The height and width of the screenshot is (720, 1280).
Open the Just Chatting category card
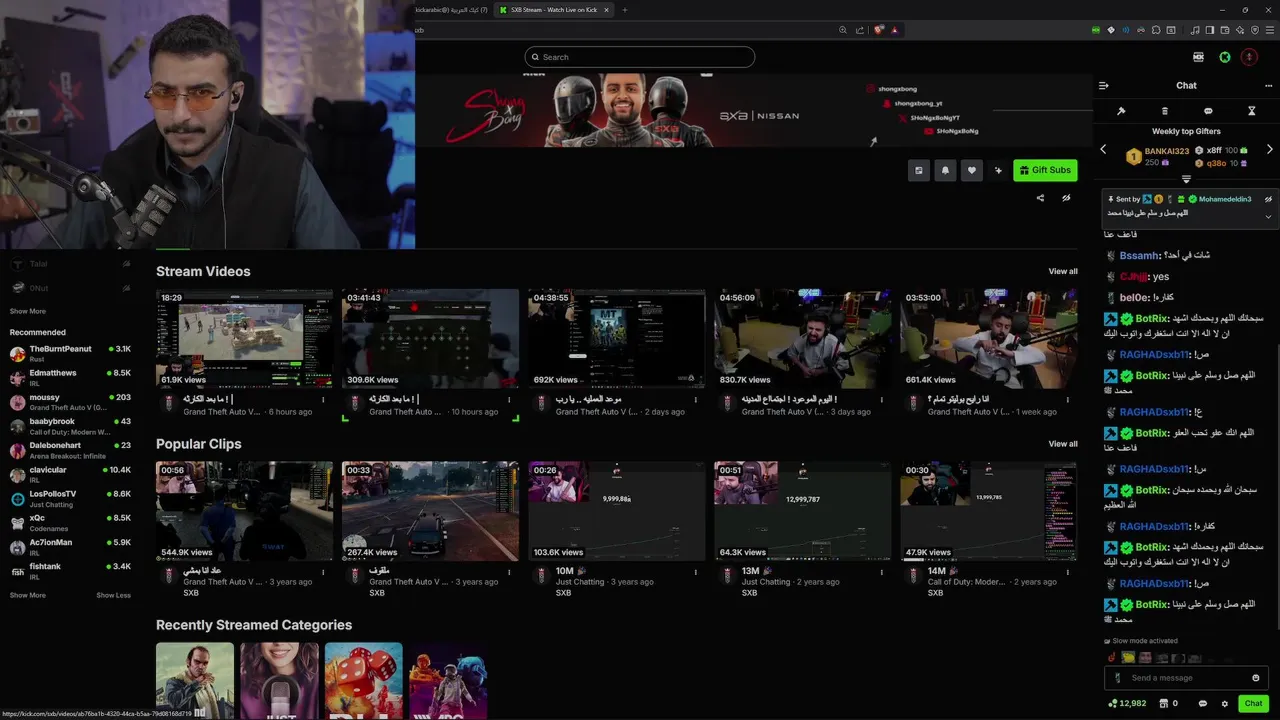[x=279, y=680]
